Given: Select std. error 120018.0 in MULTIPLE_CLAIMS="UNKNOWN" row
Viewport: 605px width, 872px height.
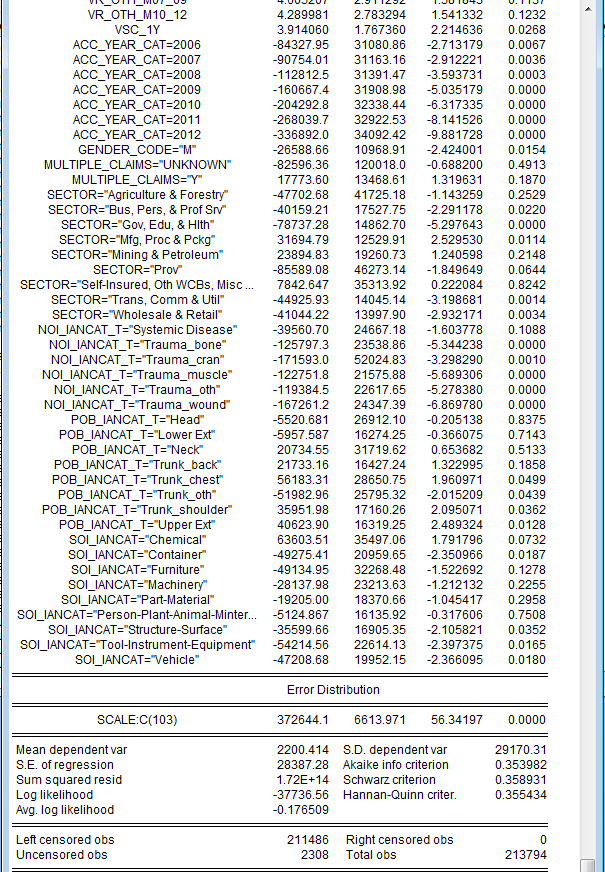Looking at the screenshot, I should pyautogui.click(x=380, y=165).
